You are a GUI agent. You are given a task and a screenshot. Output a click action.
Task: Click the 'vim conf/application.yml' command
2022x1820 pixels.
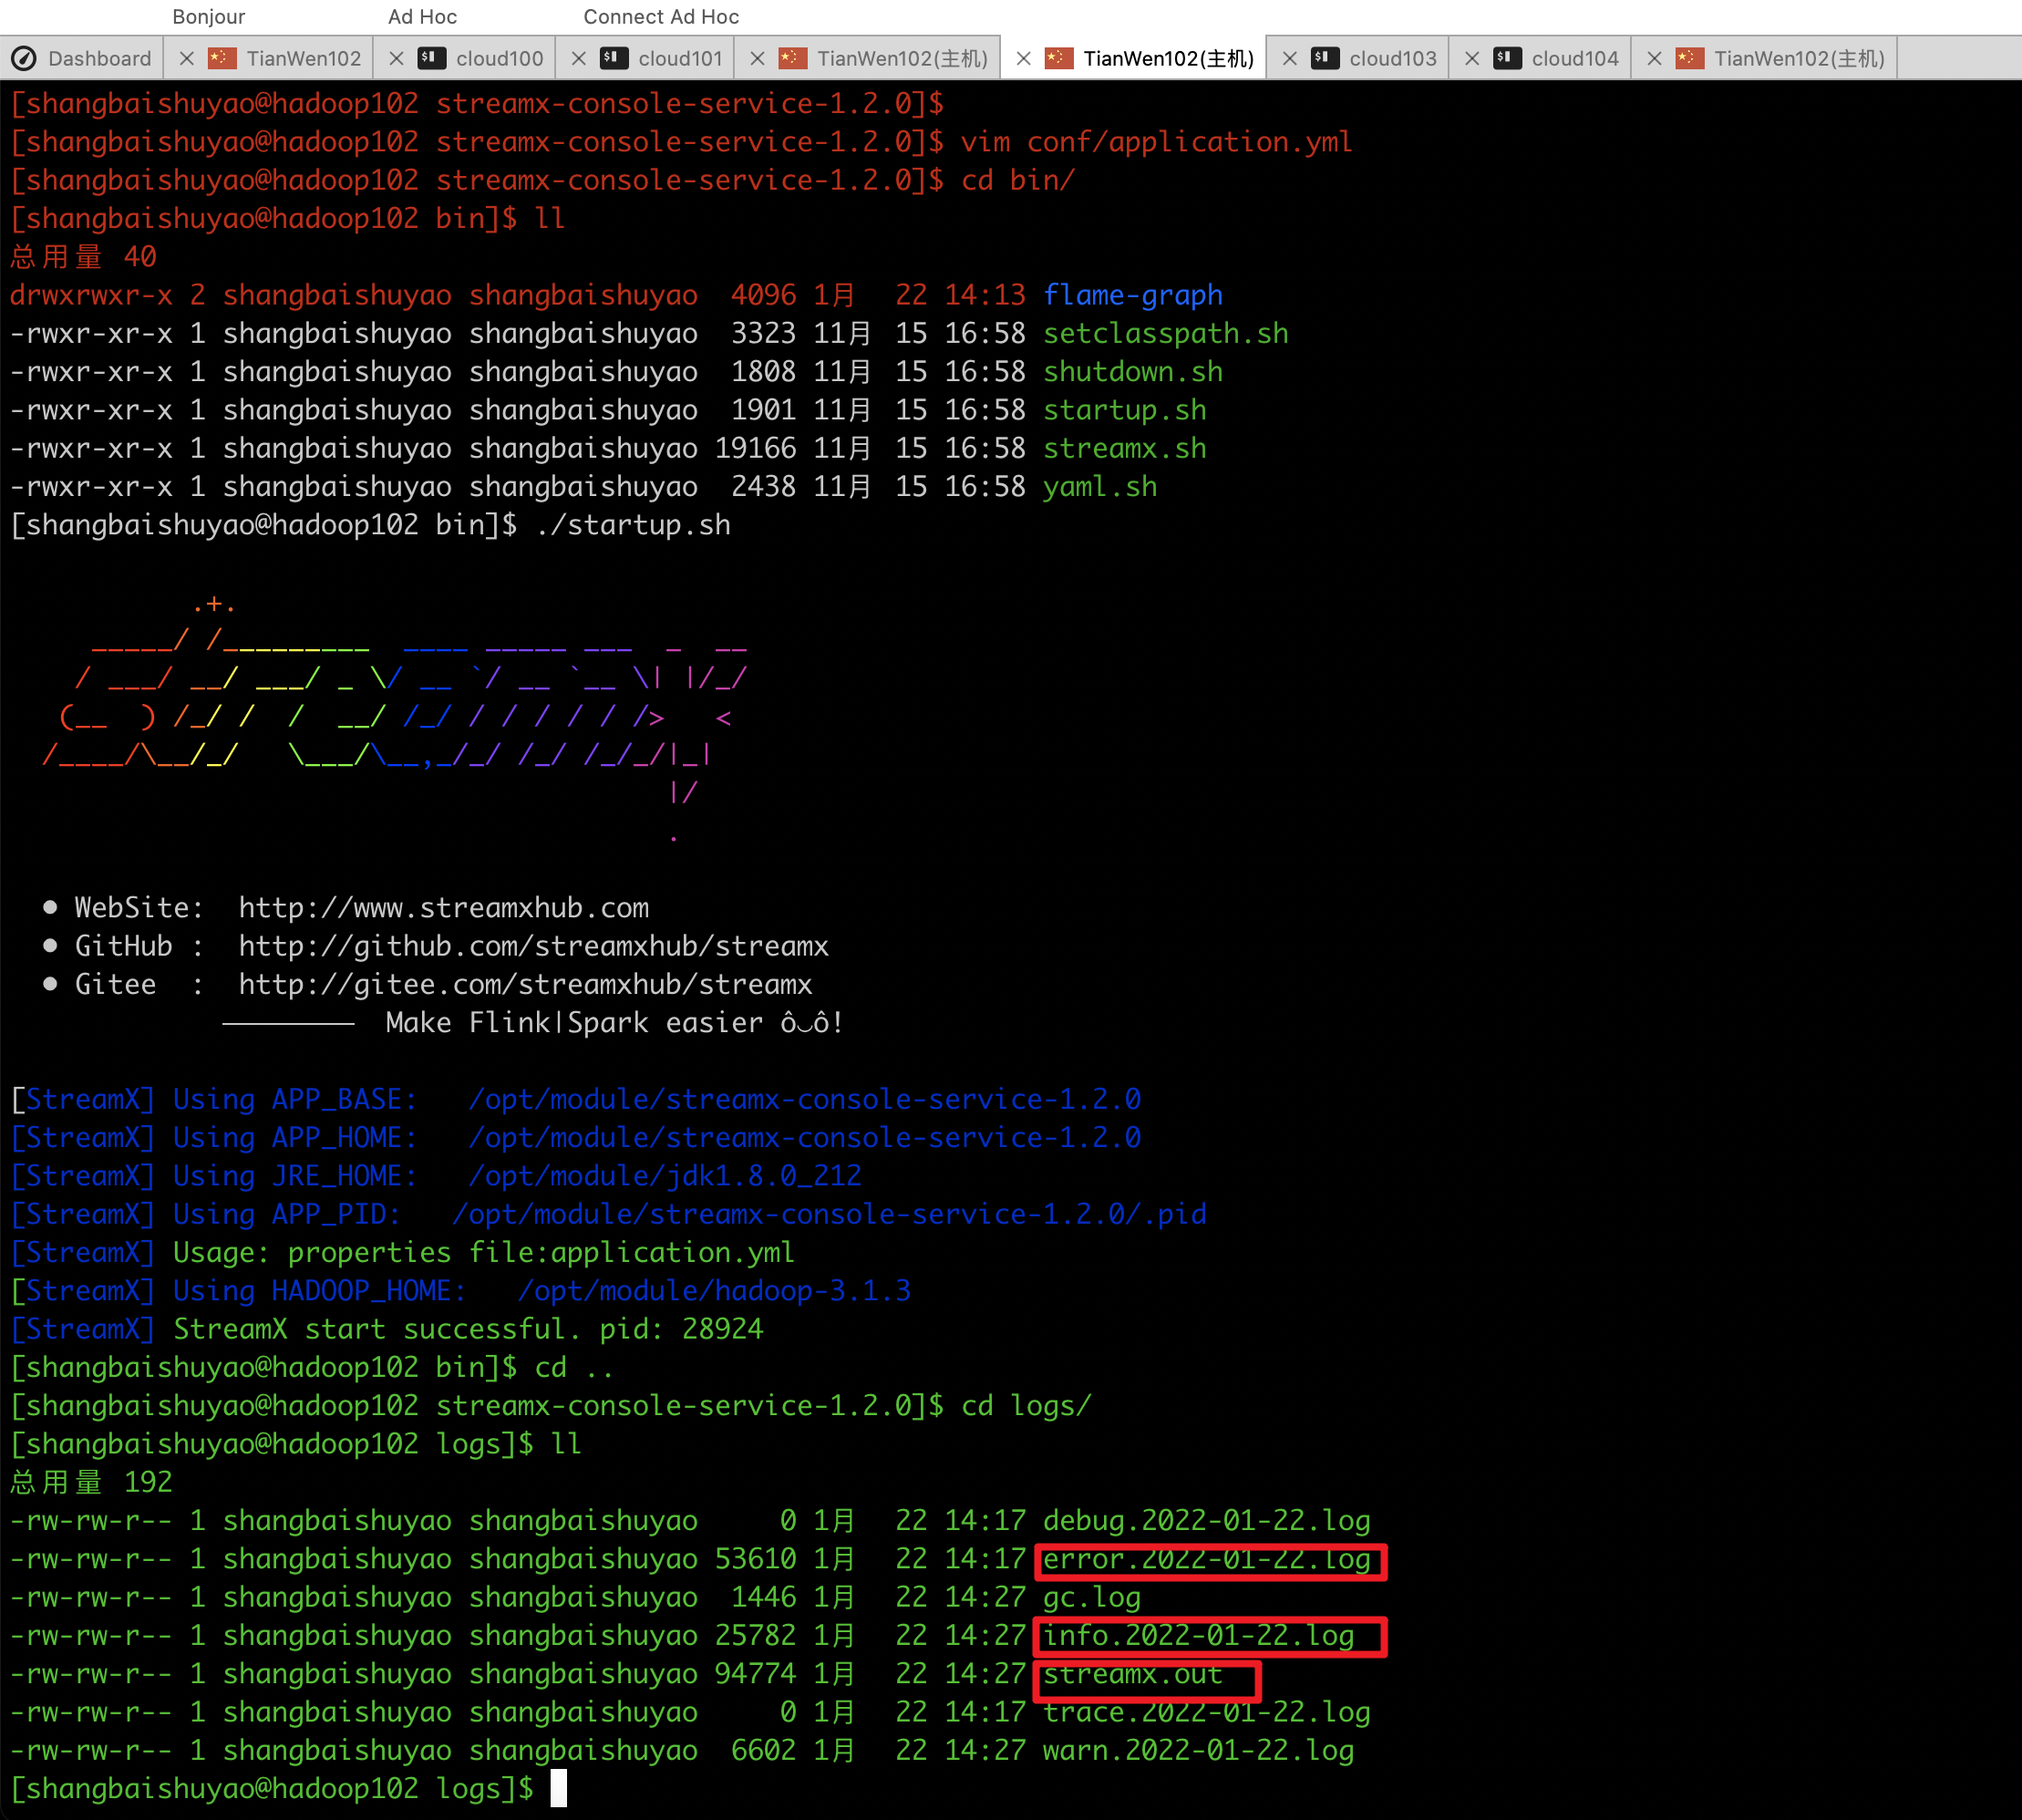(x=1156, y=142)
